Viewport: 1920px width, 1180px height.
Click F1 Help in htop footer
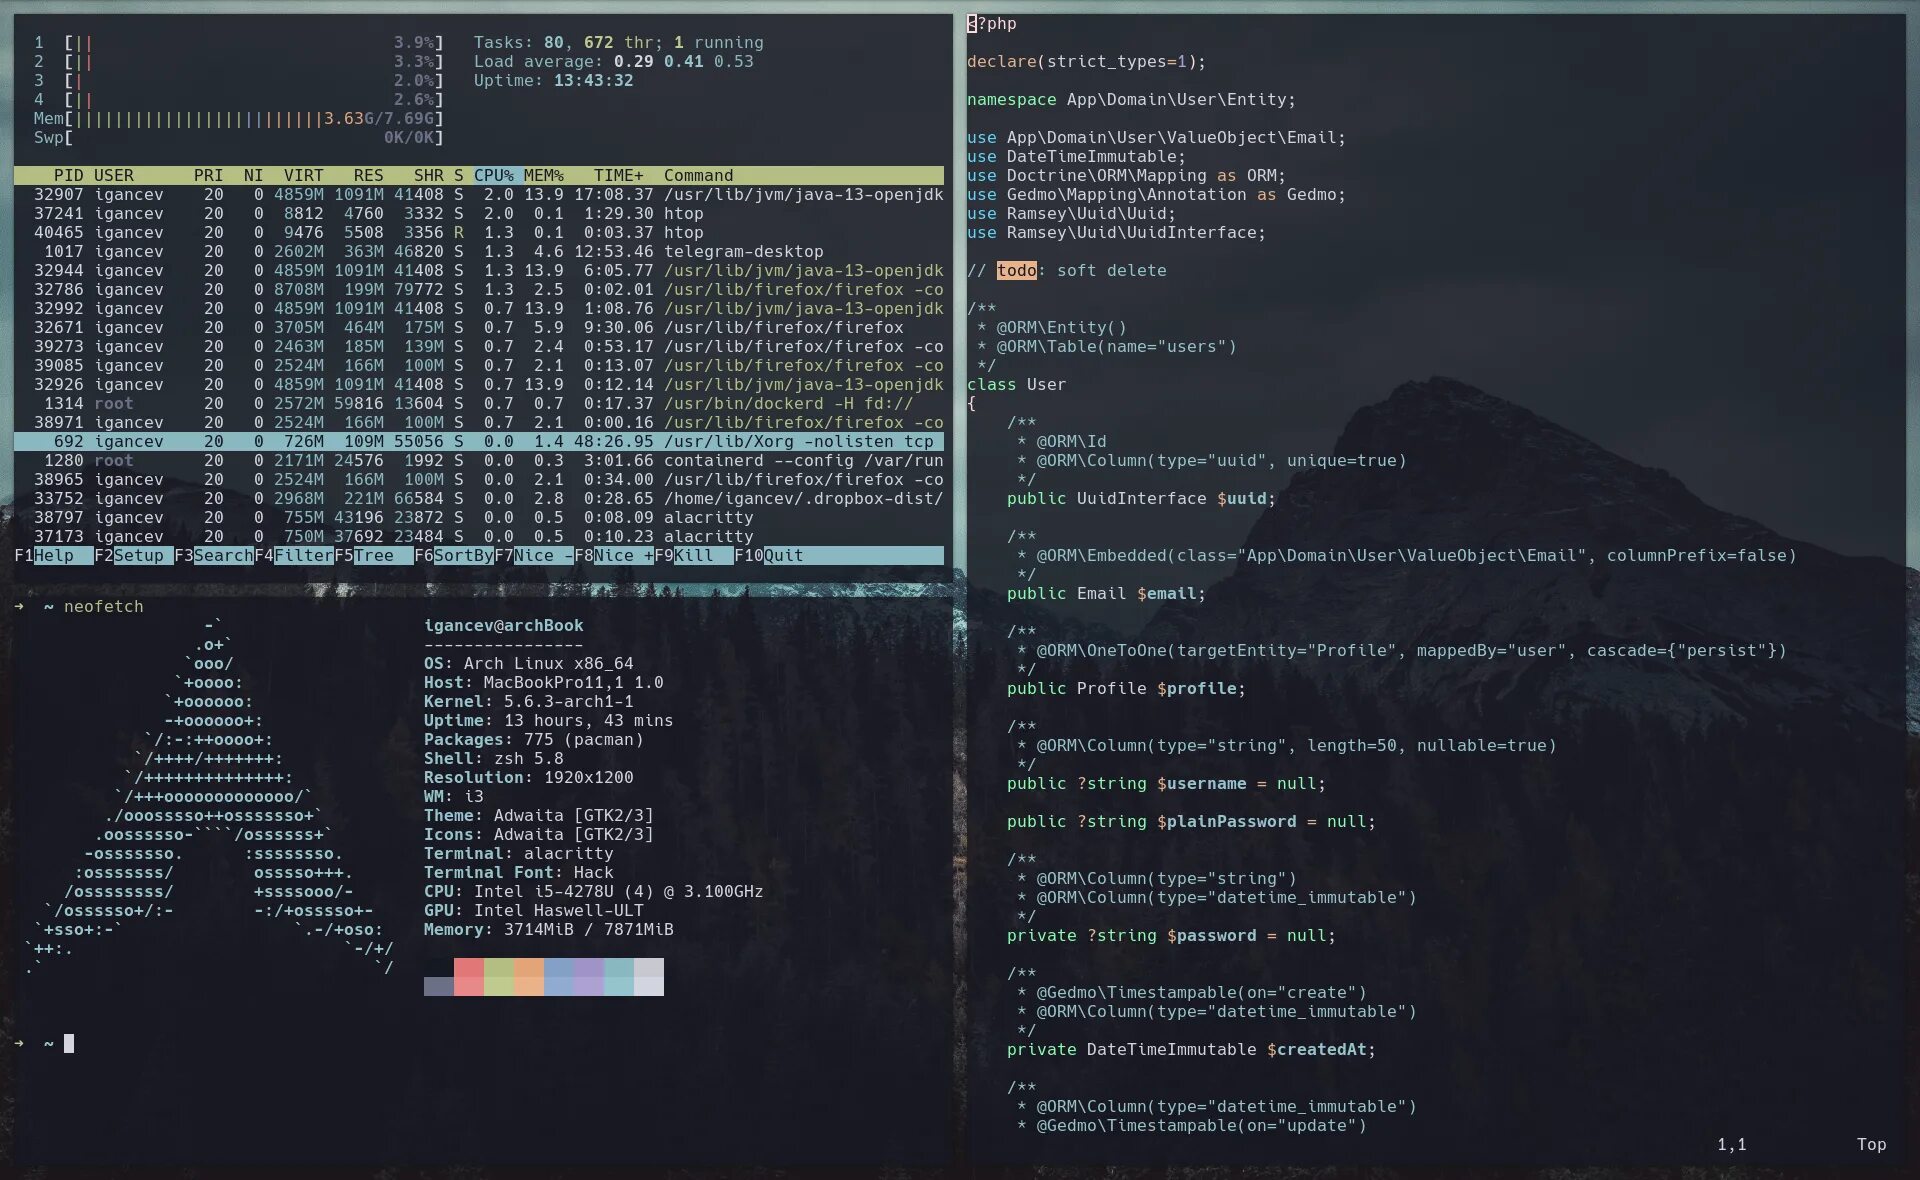pos(53,555)
